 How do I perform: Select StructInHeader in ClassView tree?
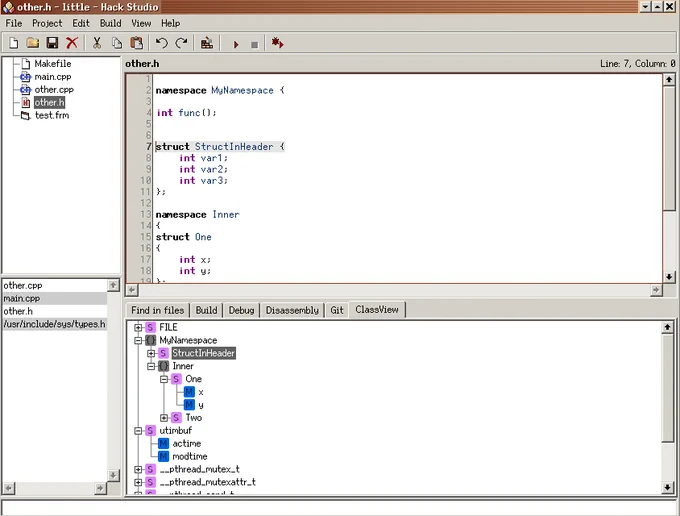[x=203, y=353]
